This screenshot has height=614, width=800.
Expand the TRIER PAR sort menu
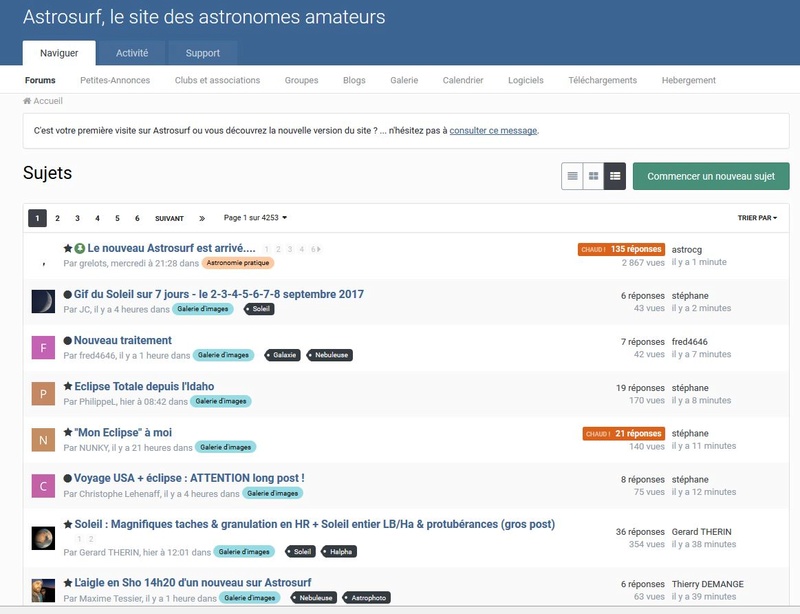pos(757,218)
